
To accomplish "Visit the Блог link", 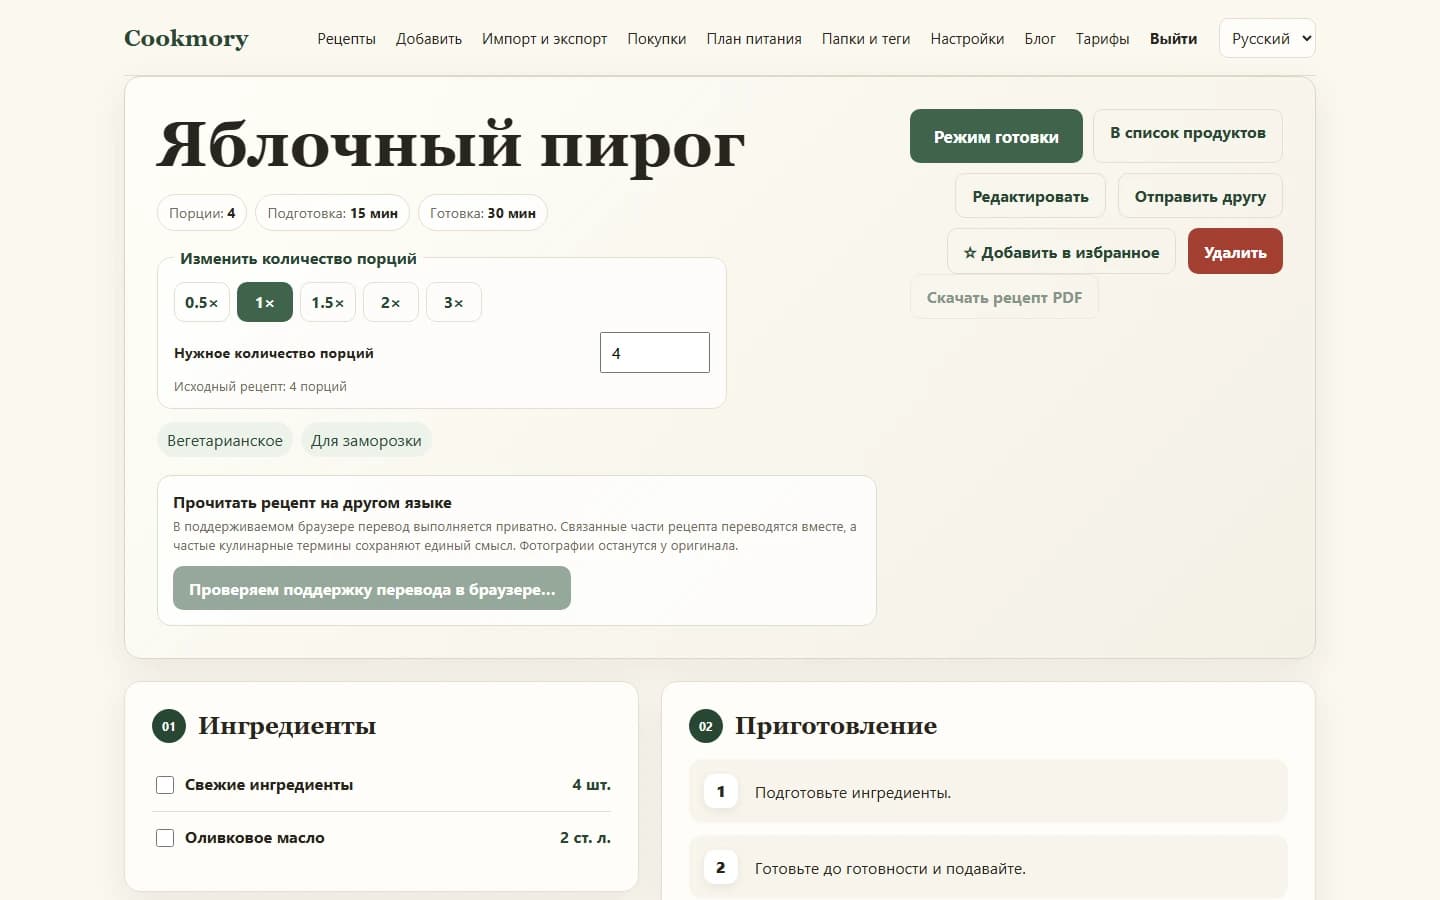I will 1040,39.
